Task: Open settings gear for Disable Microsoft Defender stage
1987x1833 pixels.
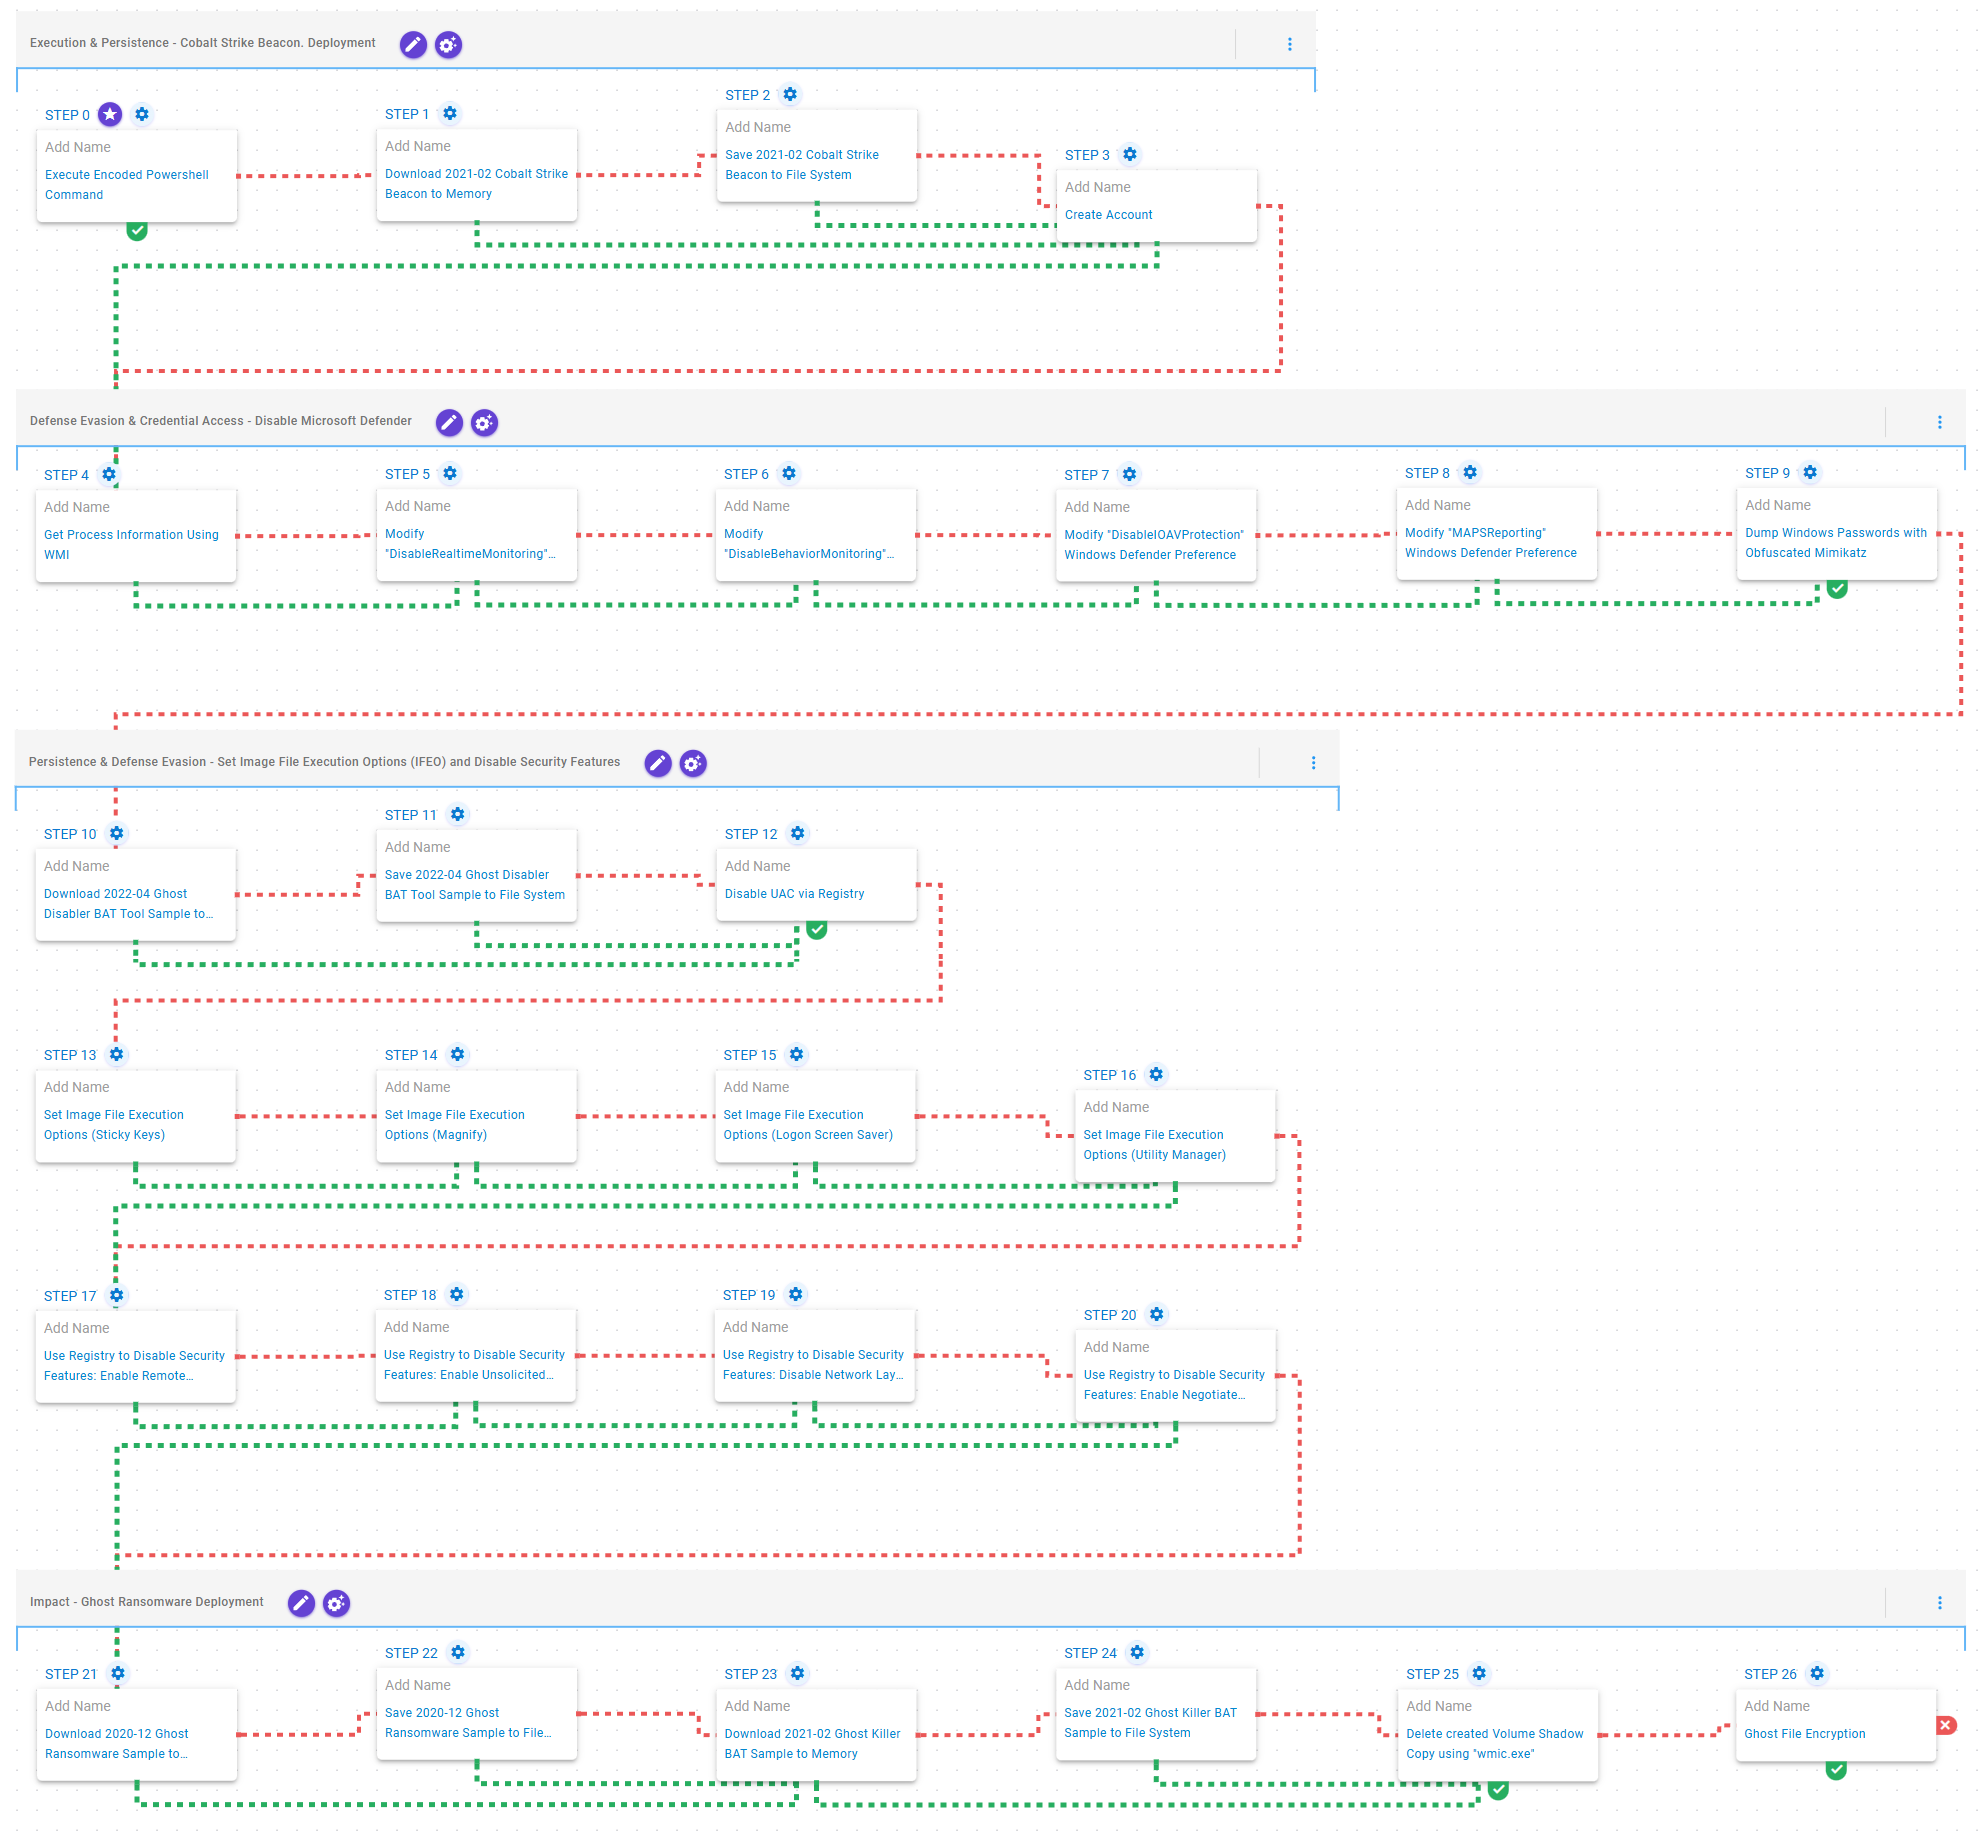Action: pos(484,423)
